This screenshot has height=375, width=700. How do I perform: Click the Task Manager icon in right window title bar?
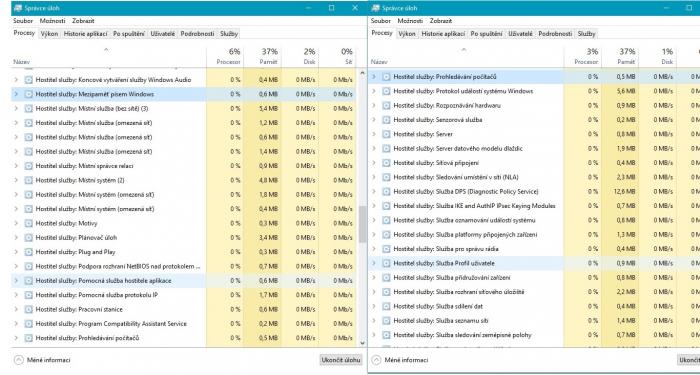[375, 8]
